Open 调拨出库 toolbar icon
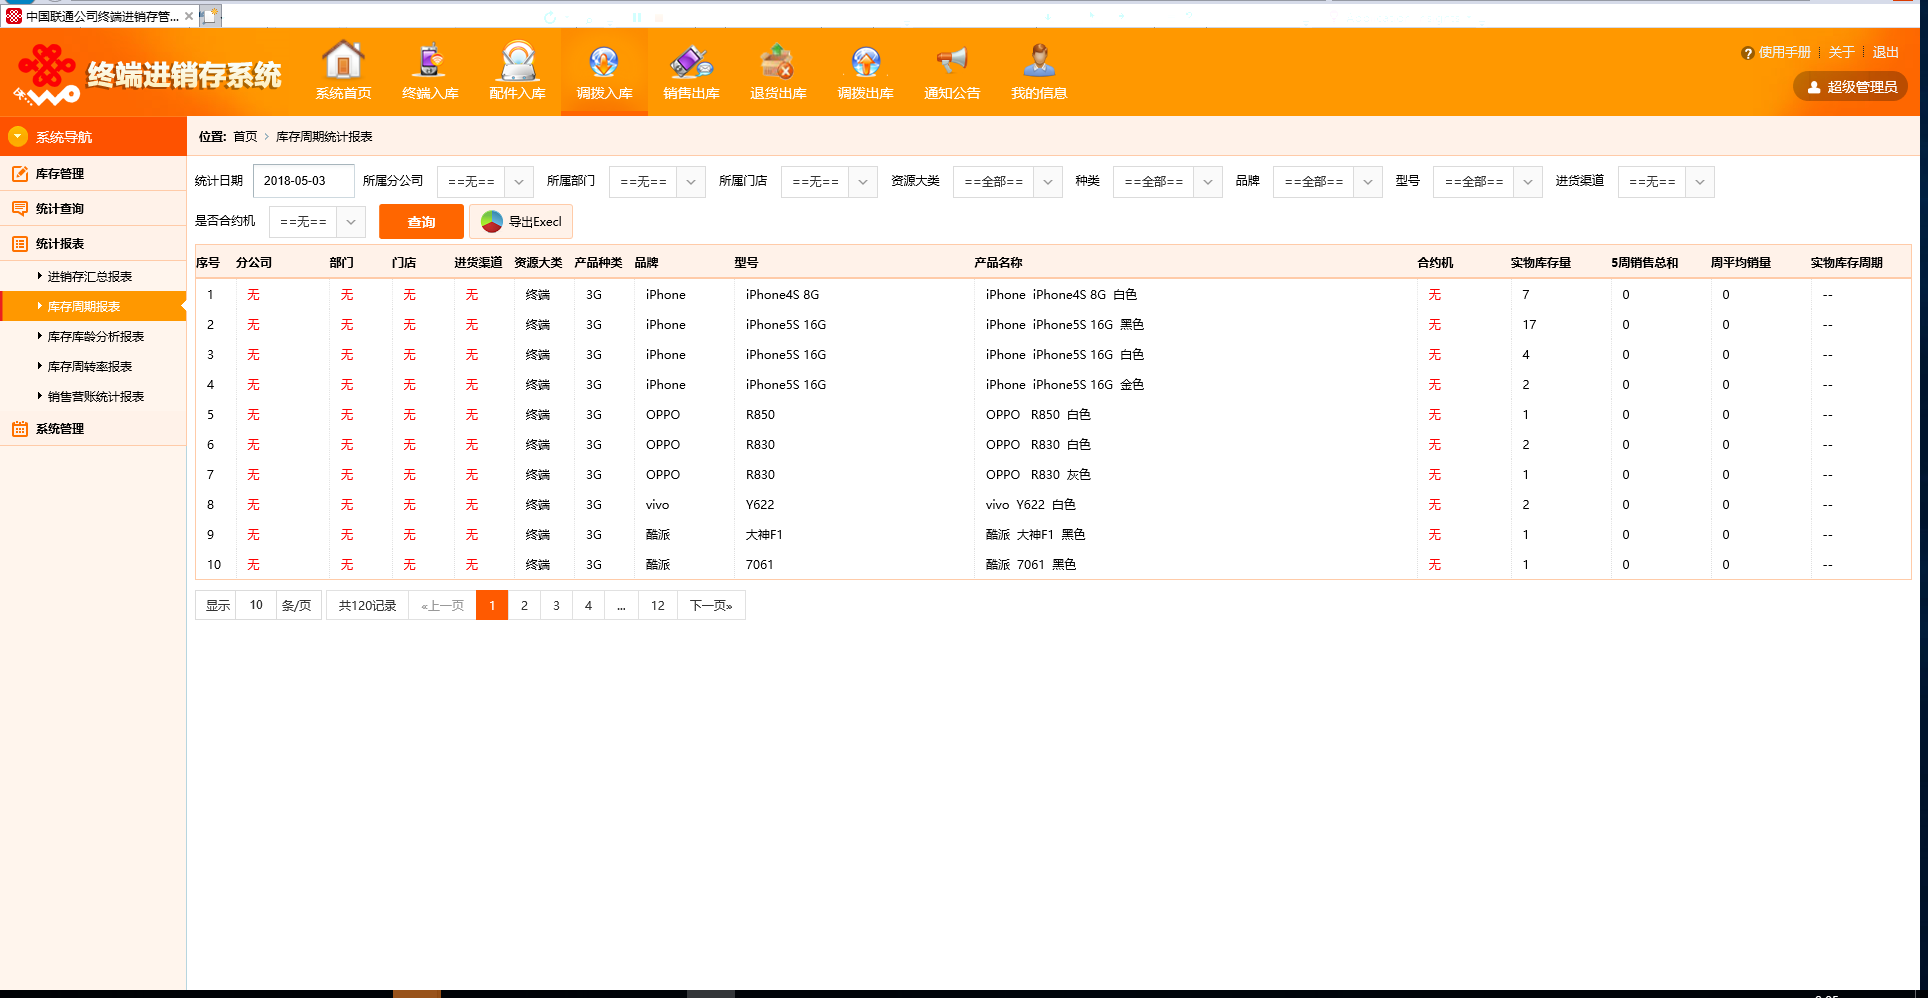This screenshot has height=998, width=1928. [x=865, y=62]
